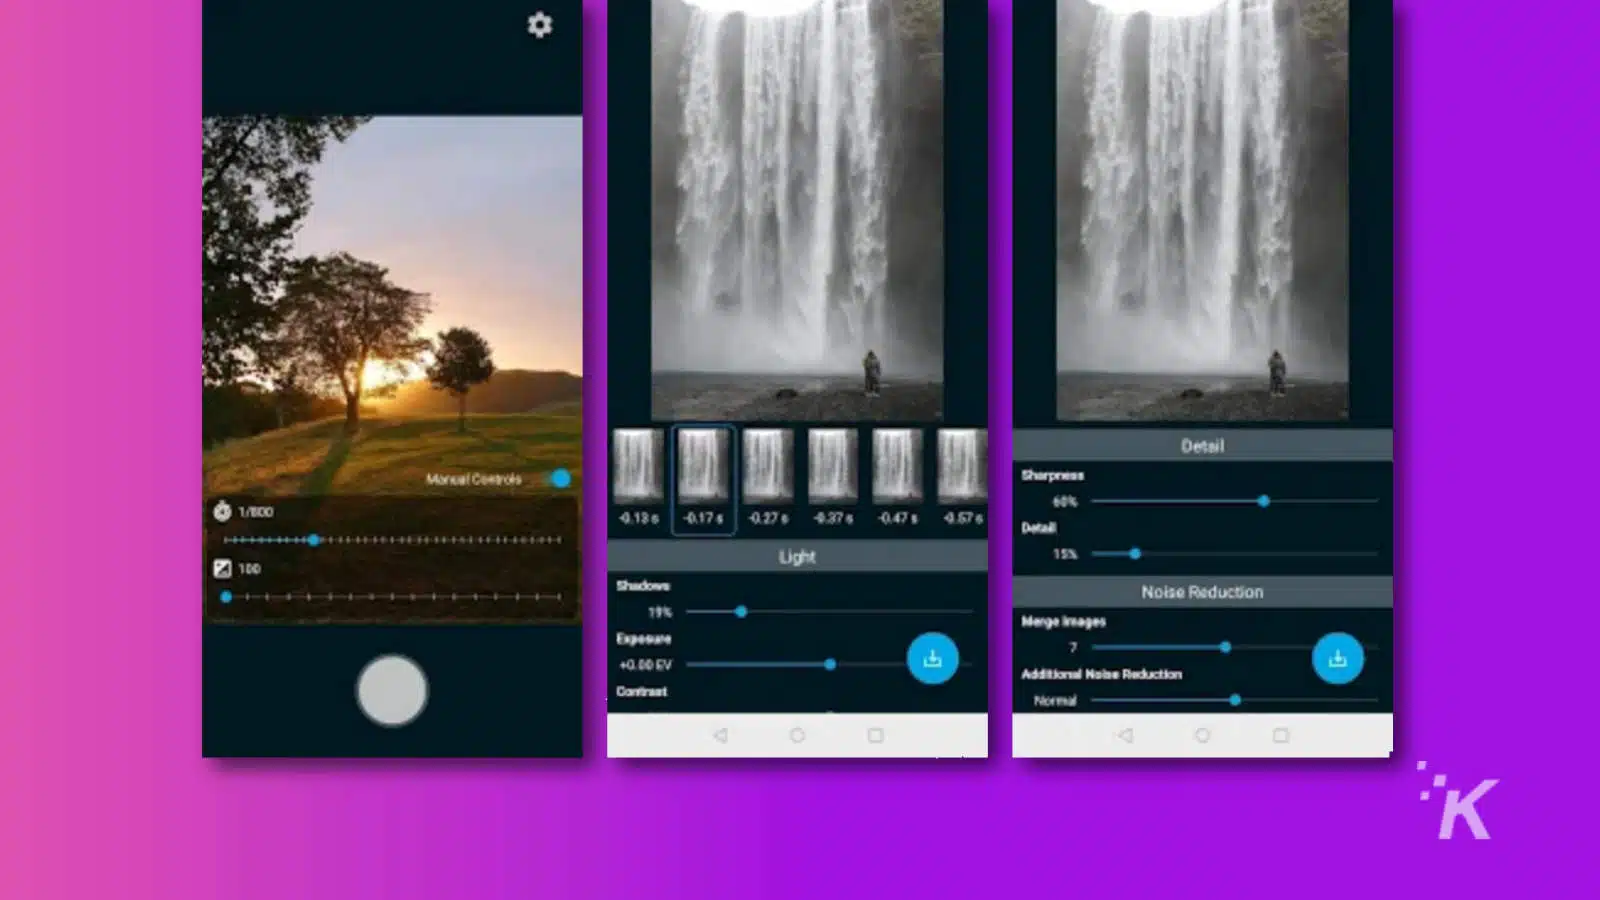Toggle the Manual Controls switch

pos(561,480)
